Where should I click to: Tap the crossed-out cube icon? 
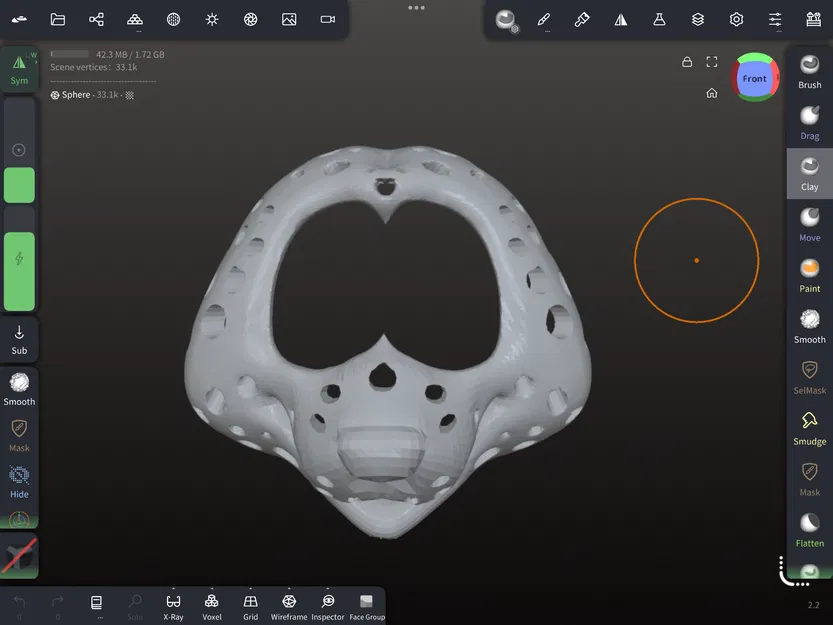pos(19,556)
